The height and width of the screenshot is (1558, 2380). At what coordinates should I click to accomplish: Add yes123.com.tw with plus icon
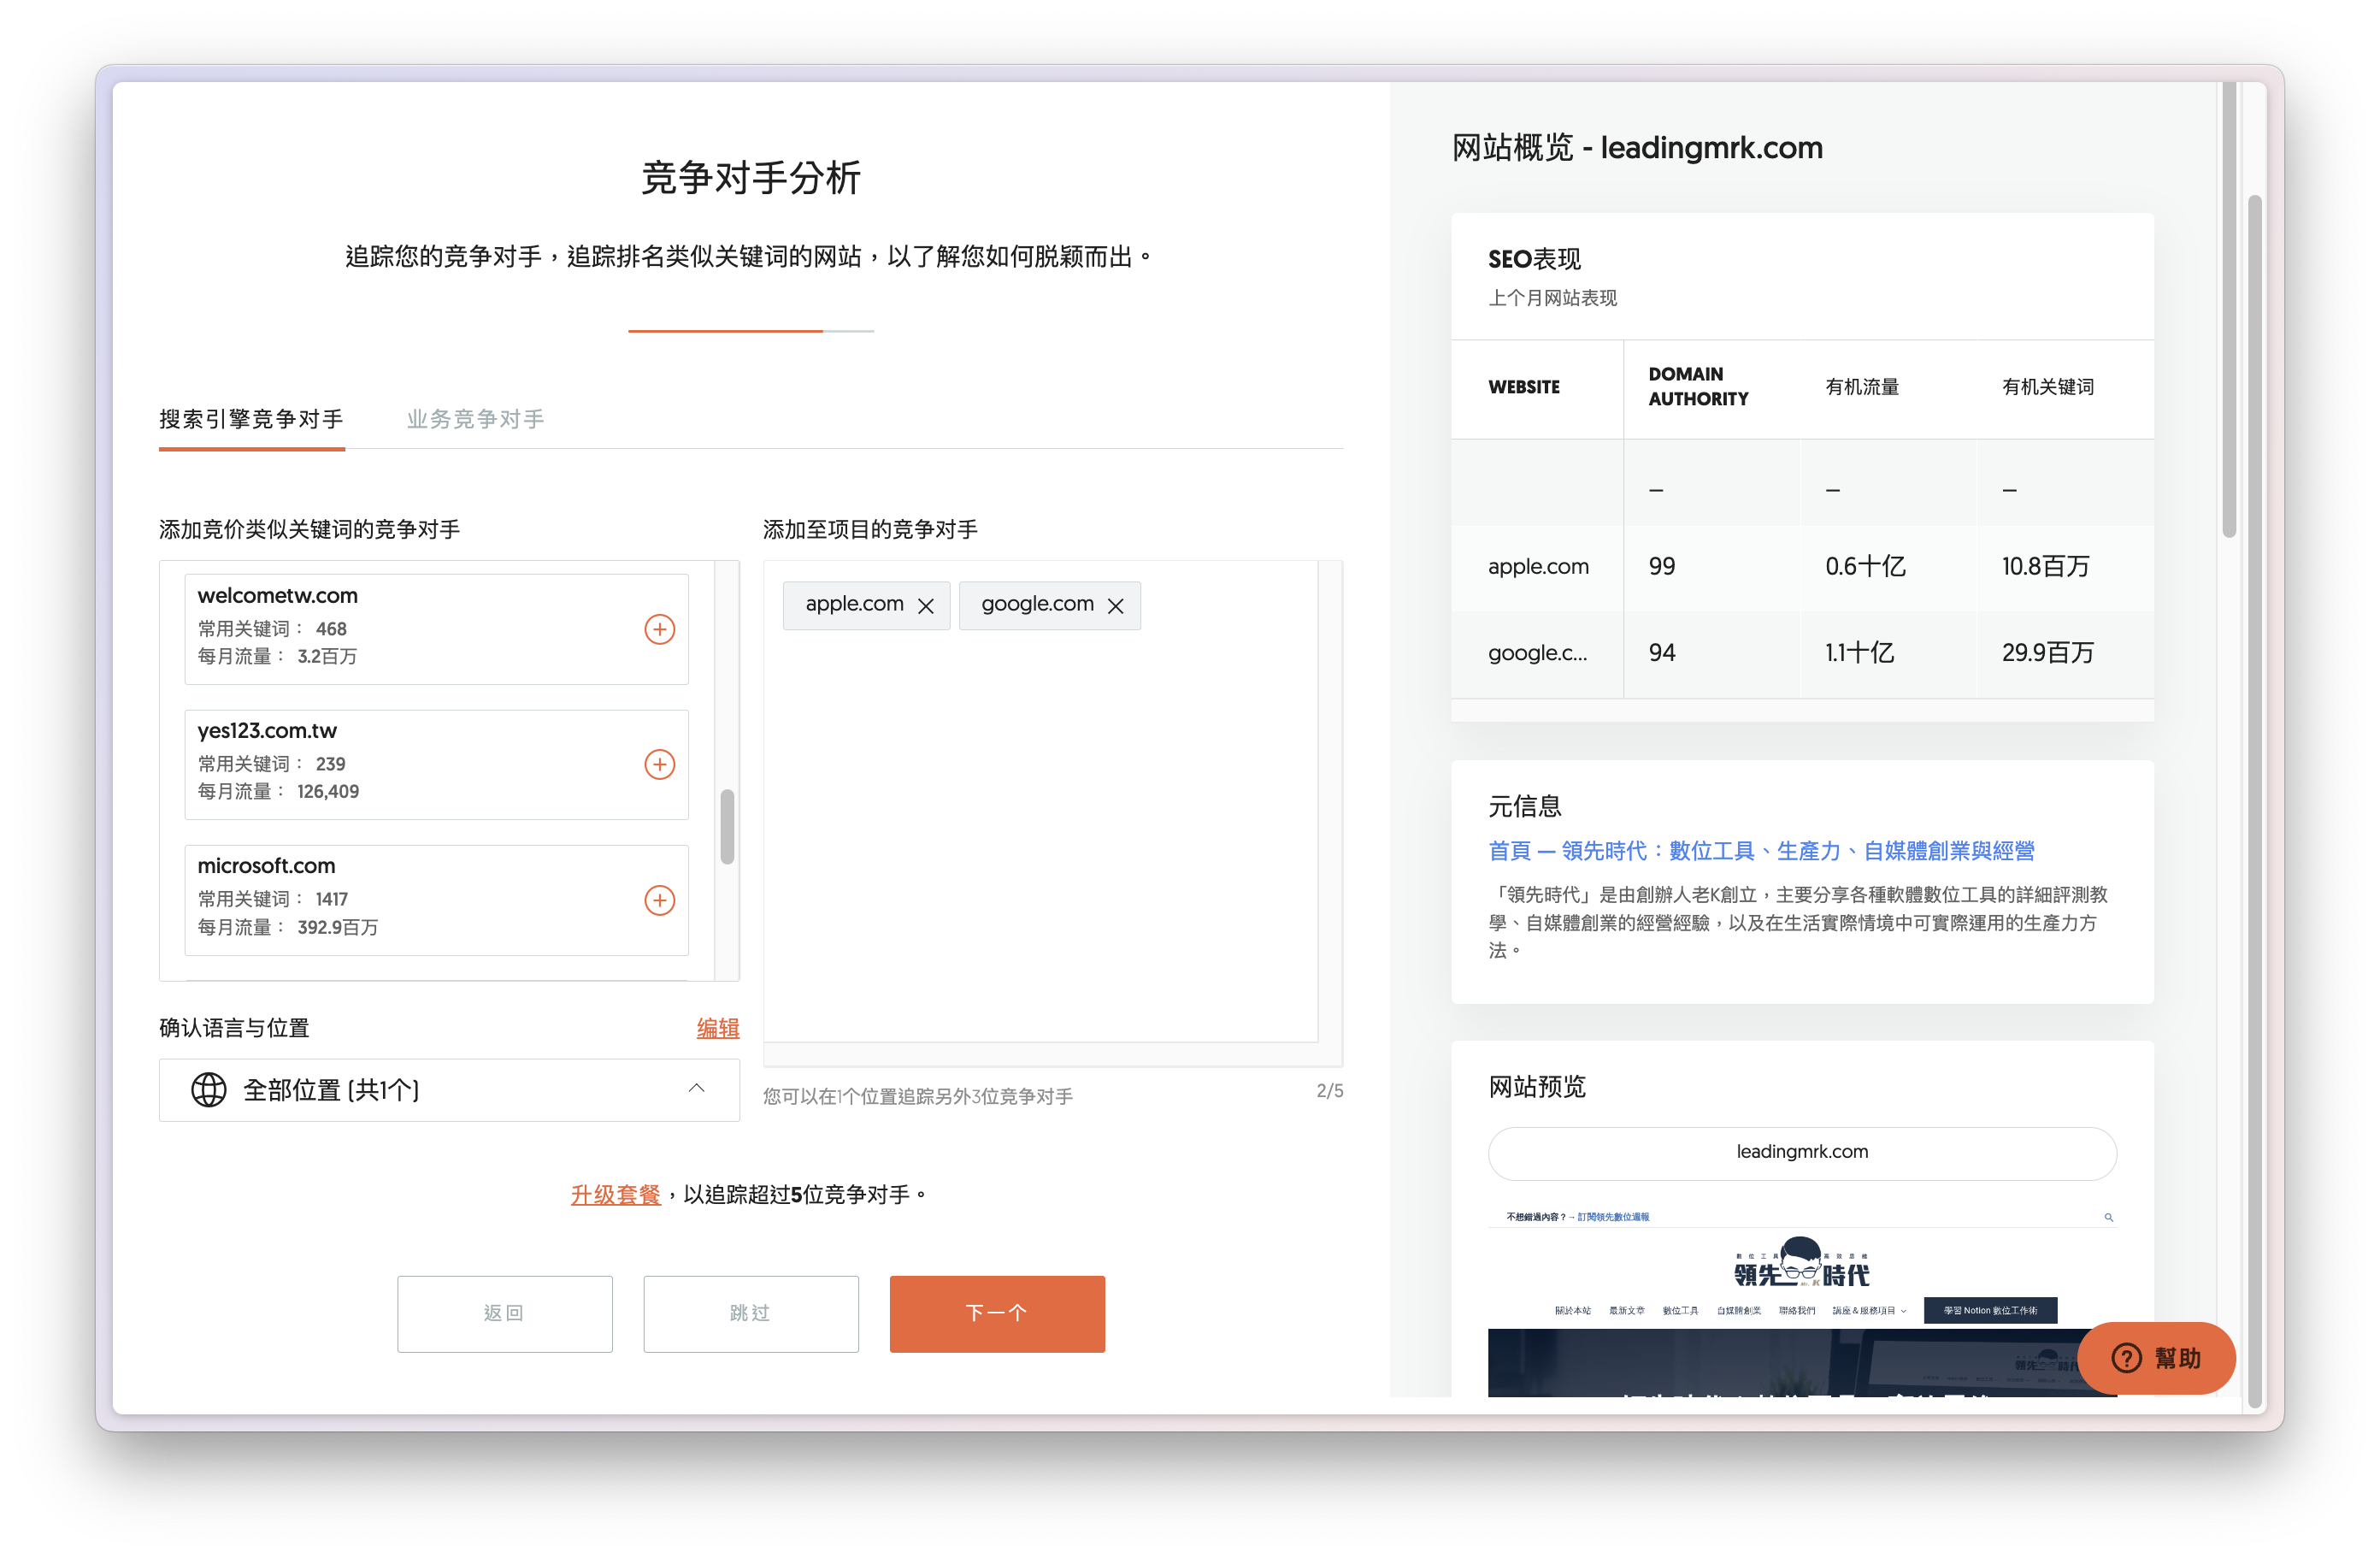(x=659, y=764)
